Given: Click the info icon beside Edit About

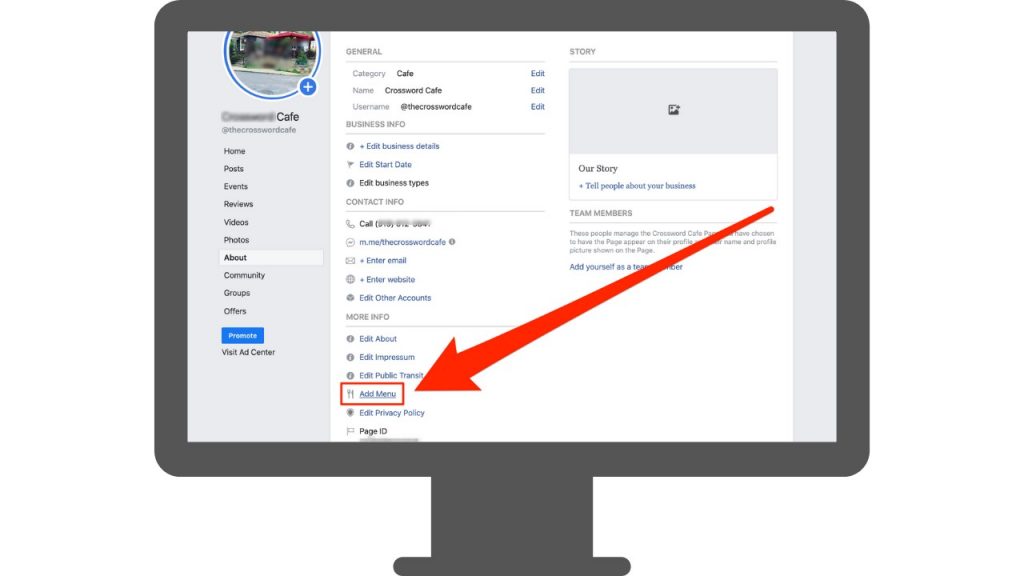Looking at the screenshot, I should click(x=350, y=339).
